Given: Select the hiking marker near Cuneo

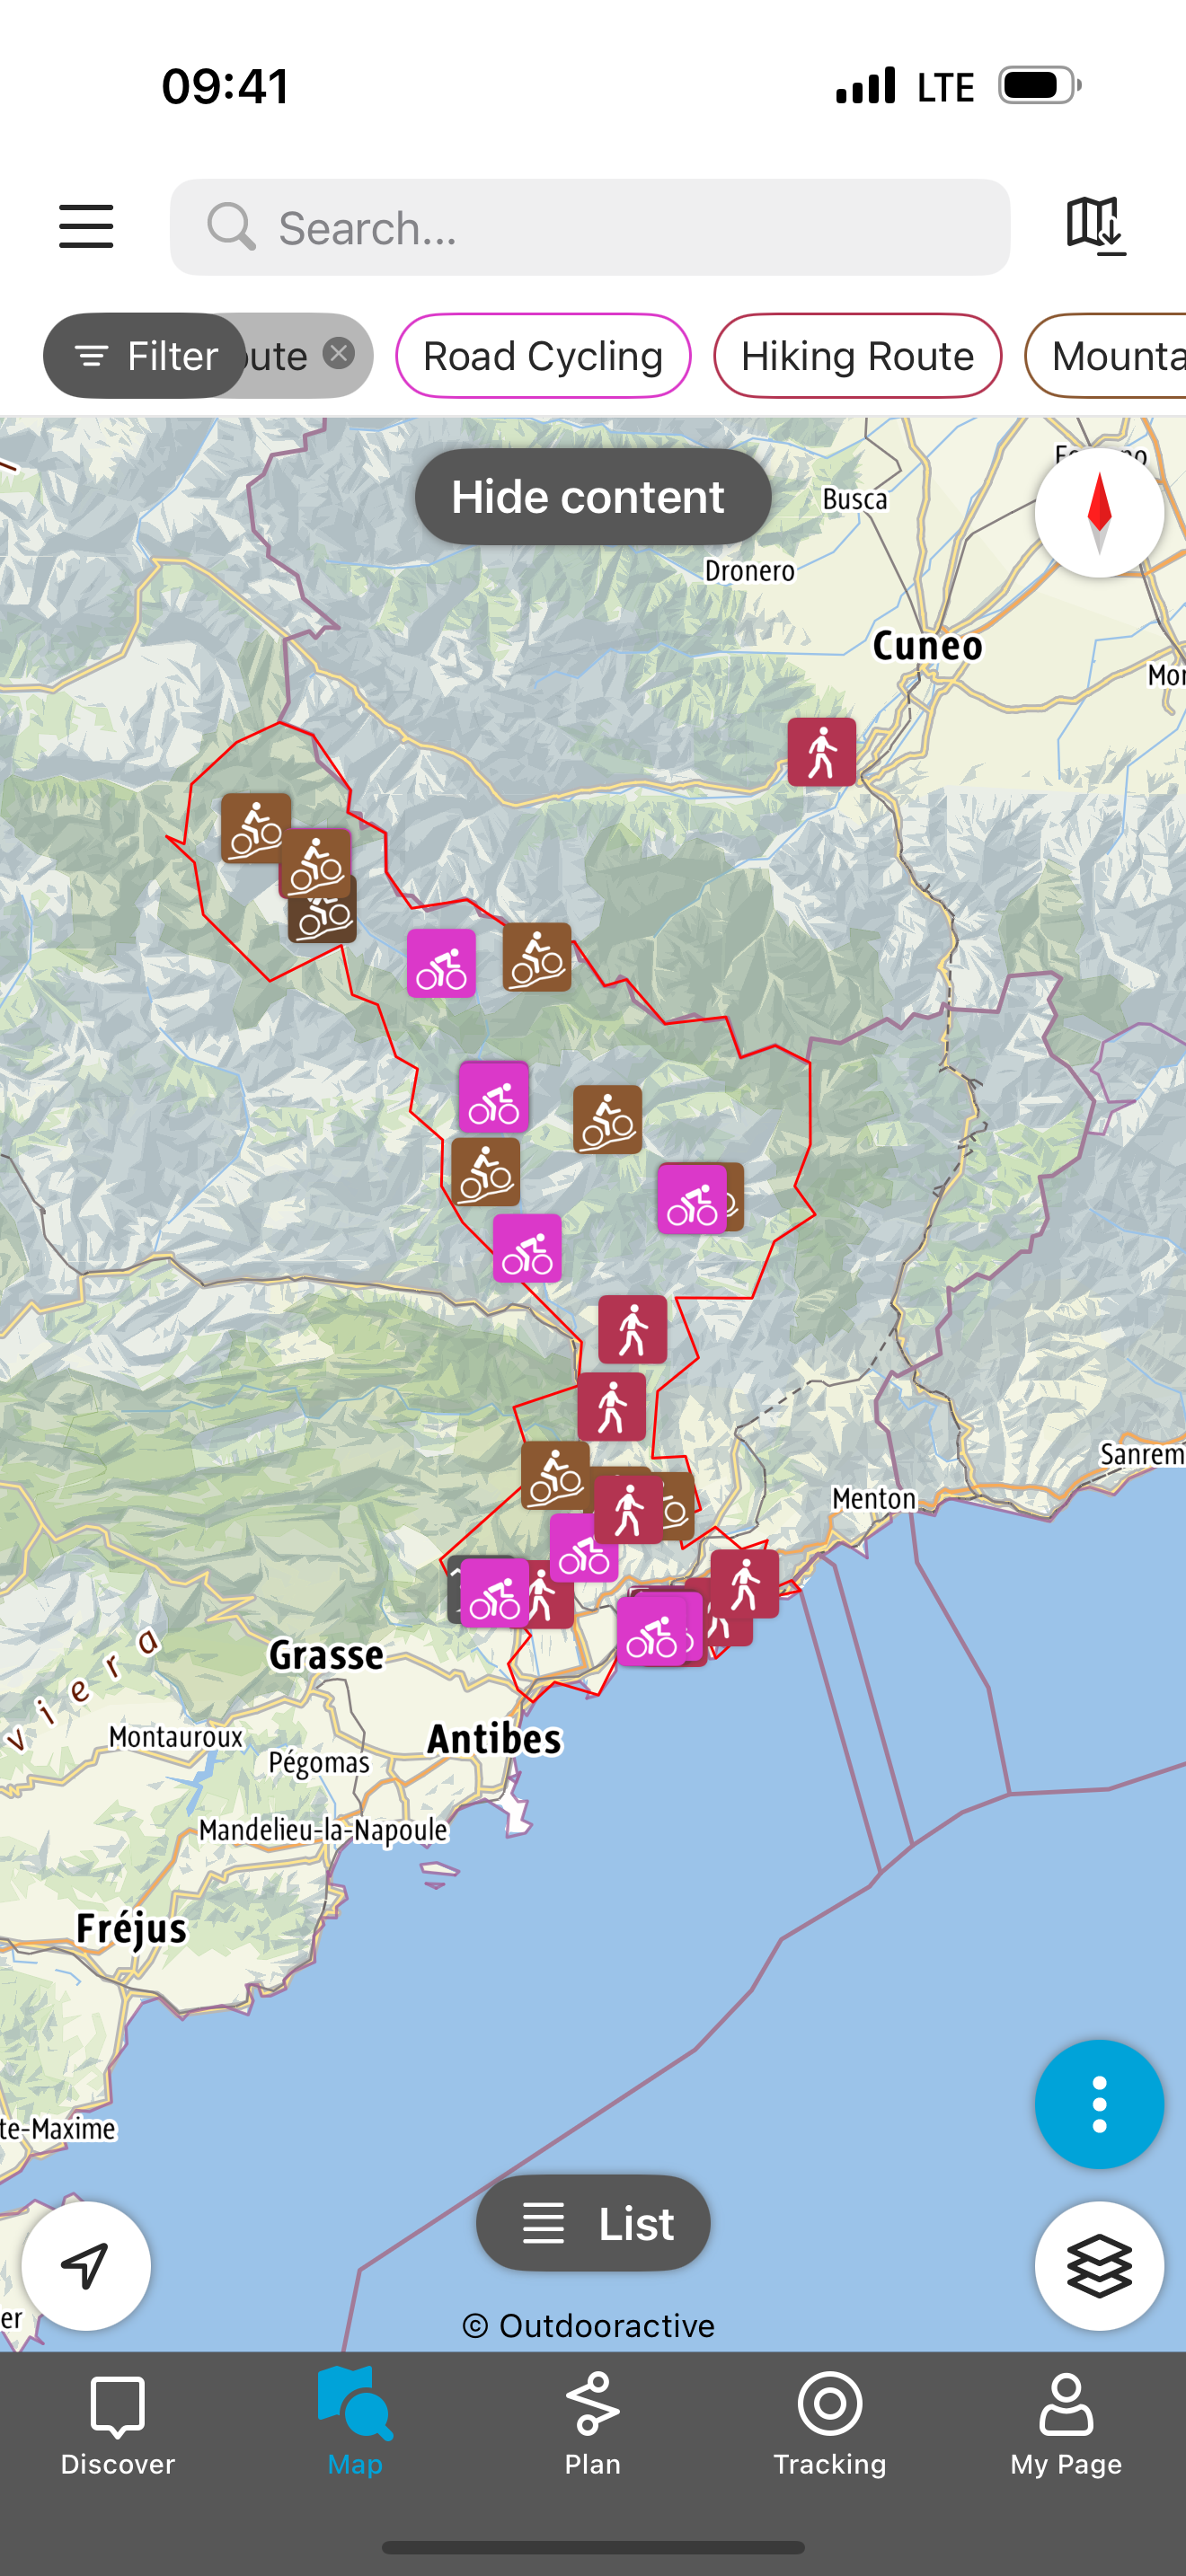Looking at the screenshot, I should coord(821,752).
